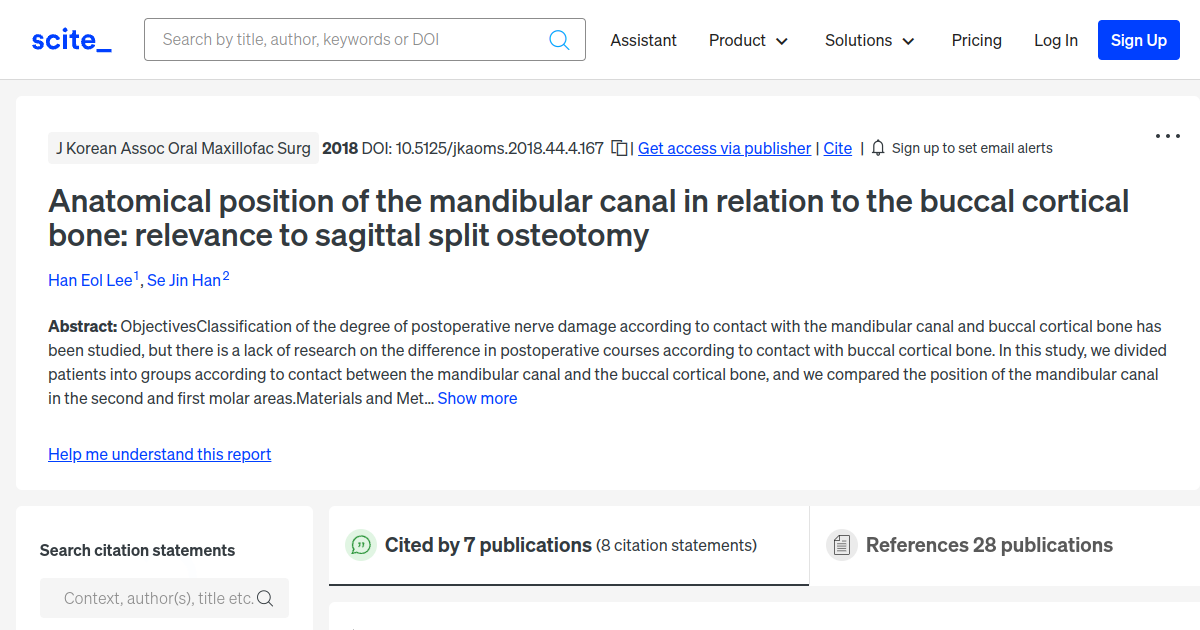Screen dimensions: 1200x630
Task: Open Get access via publisher link
Action: coord(724,147)
